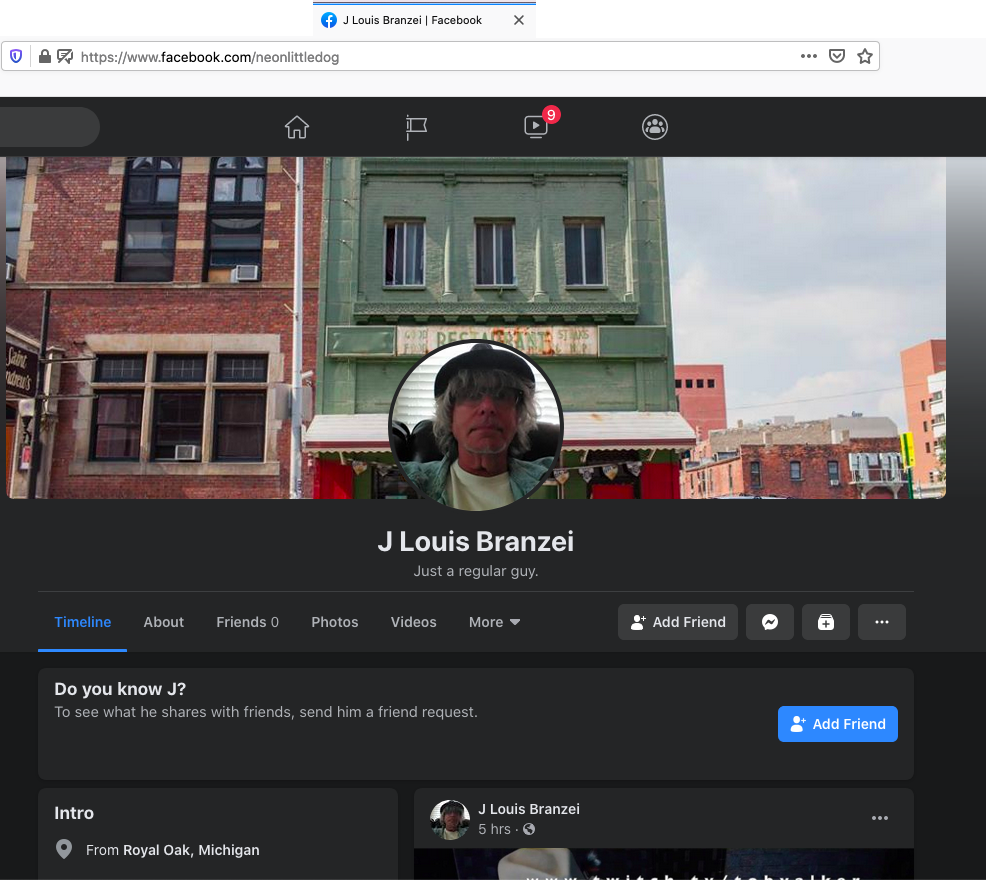Open profile options three-dot menu

click(x=881, y=622)
